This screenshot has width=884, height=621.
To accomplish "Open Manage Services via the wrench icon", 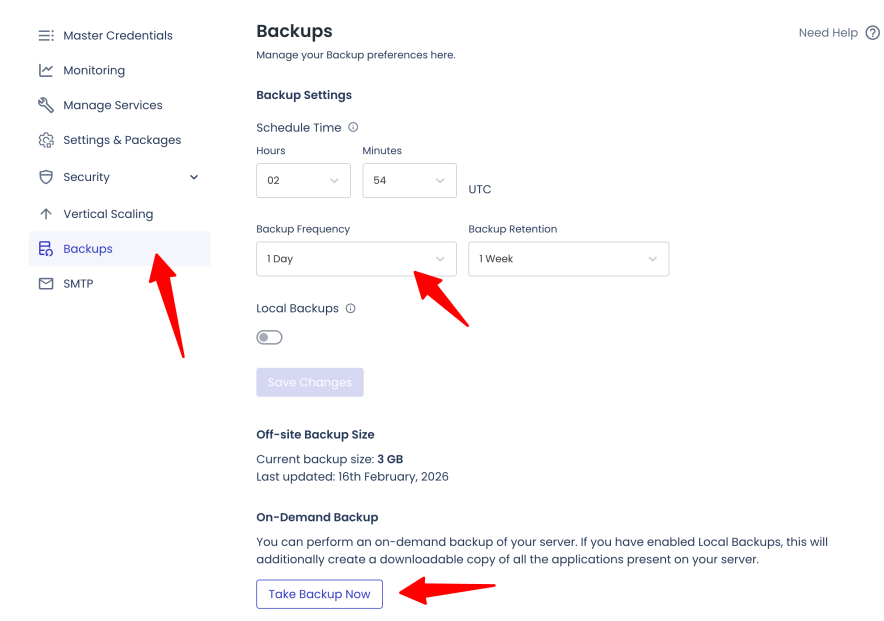I will click(x=46, y=105).
